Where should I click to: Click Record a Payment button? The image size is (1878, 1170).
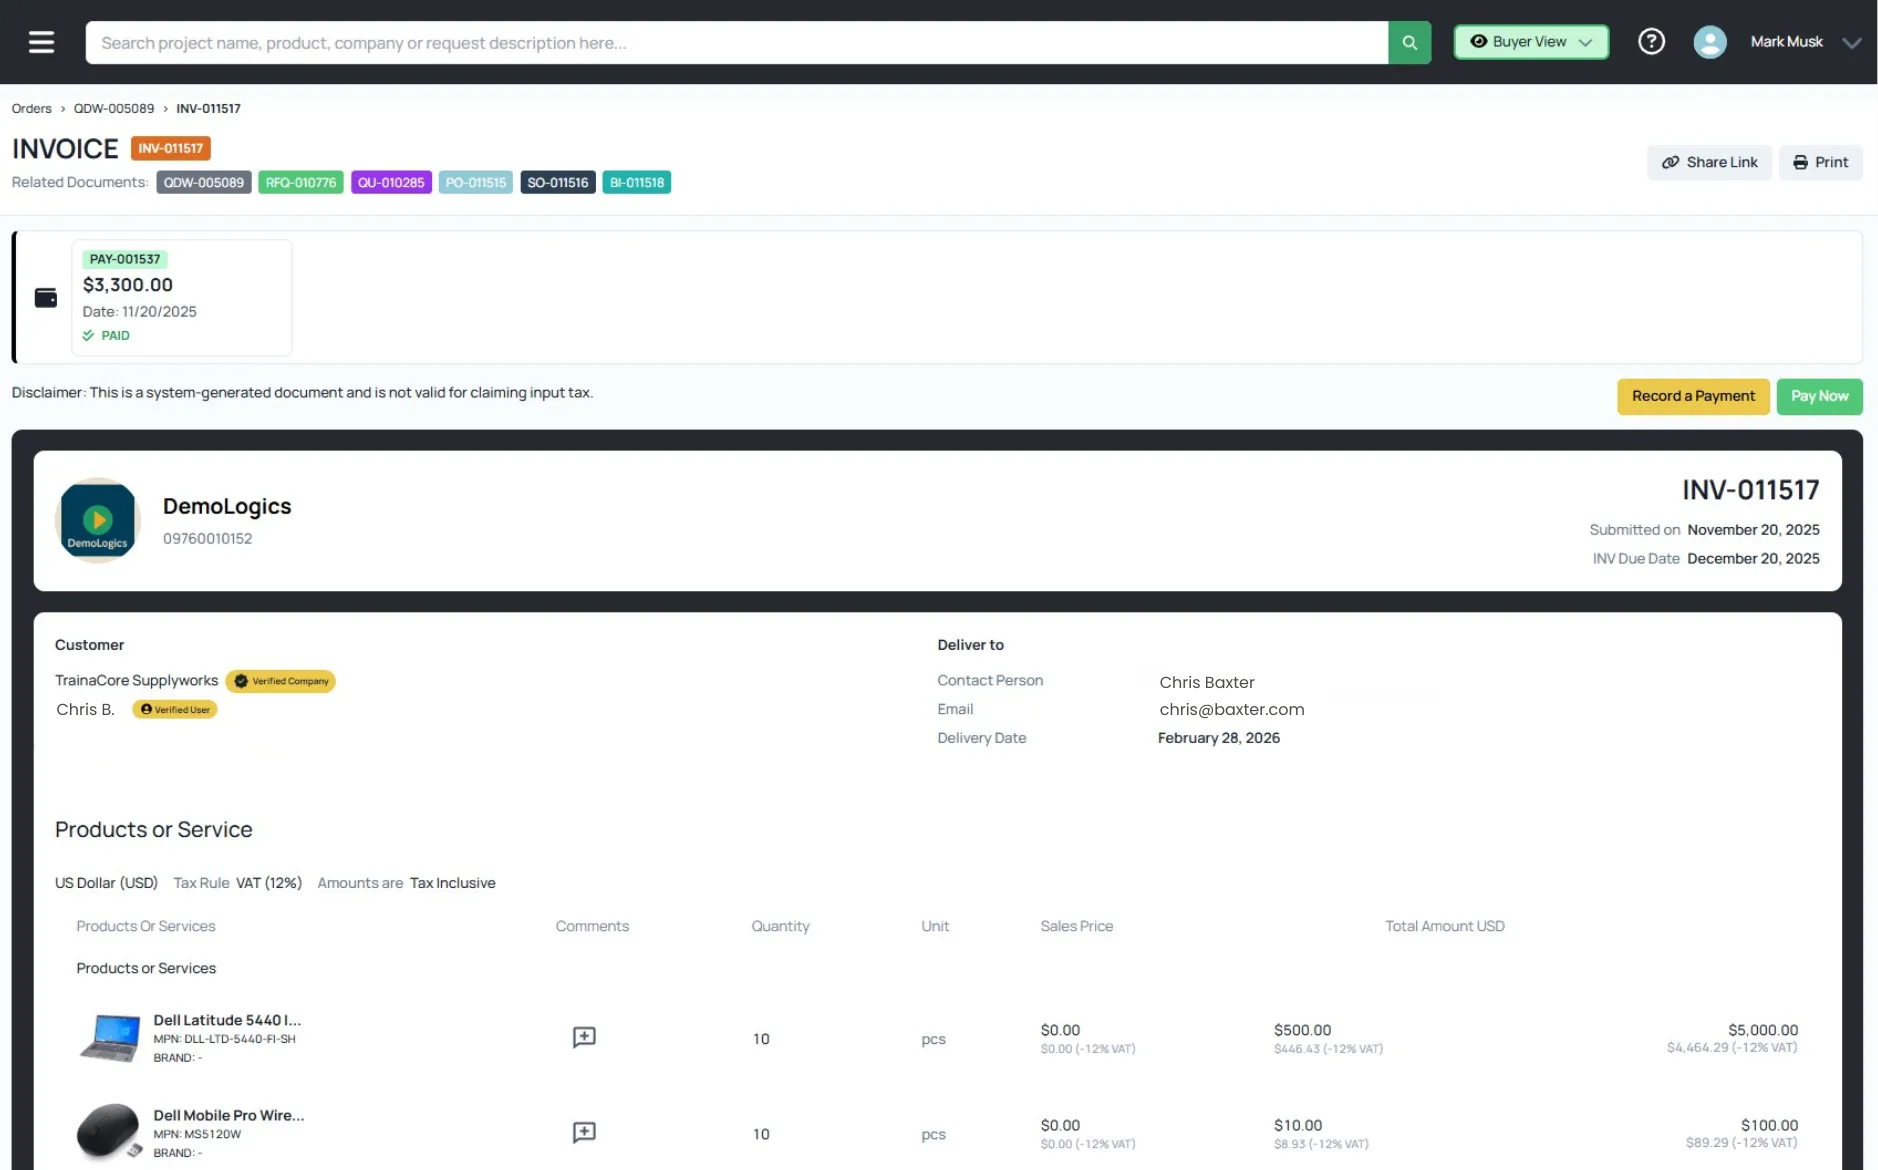pyautogui.click(x=1693, y=396)
